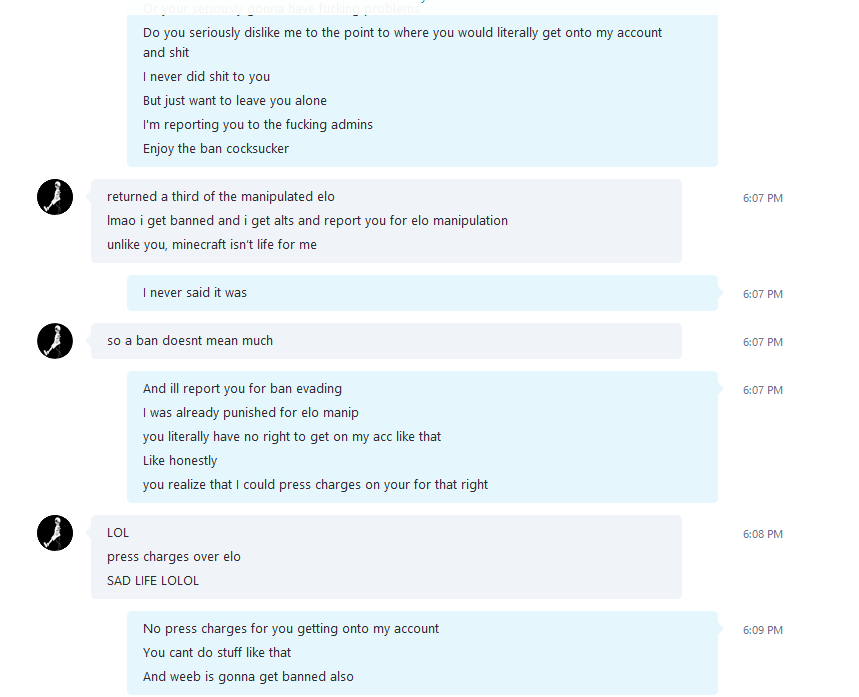Open the profile avatar next to "so a ban doesnt mean much"
This screenshot has width=859, height=697.
pyautogui.click(x=55, y=341)
